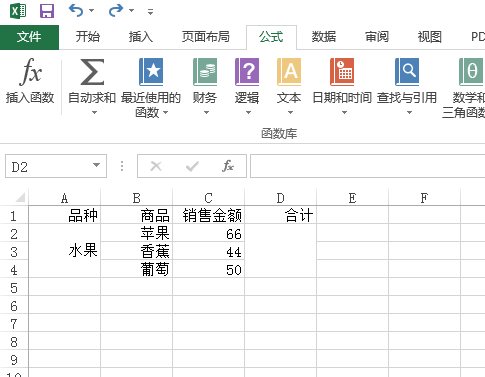Viewport: 485px width, 377px height.
Task: Expand the 自动求和 dropdown arrow
Action: 94,113
